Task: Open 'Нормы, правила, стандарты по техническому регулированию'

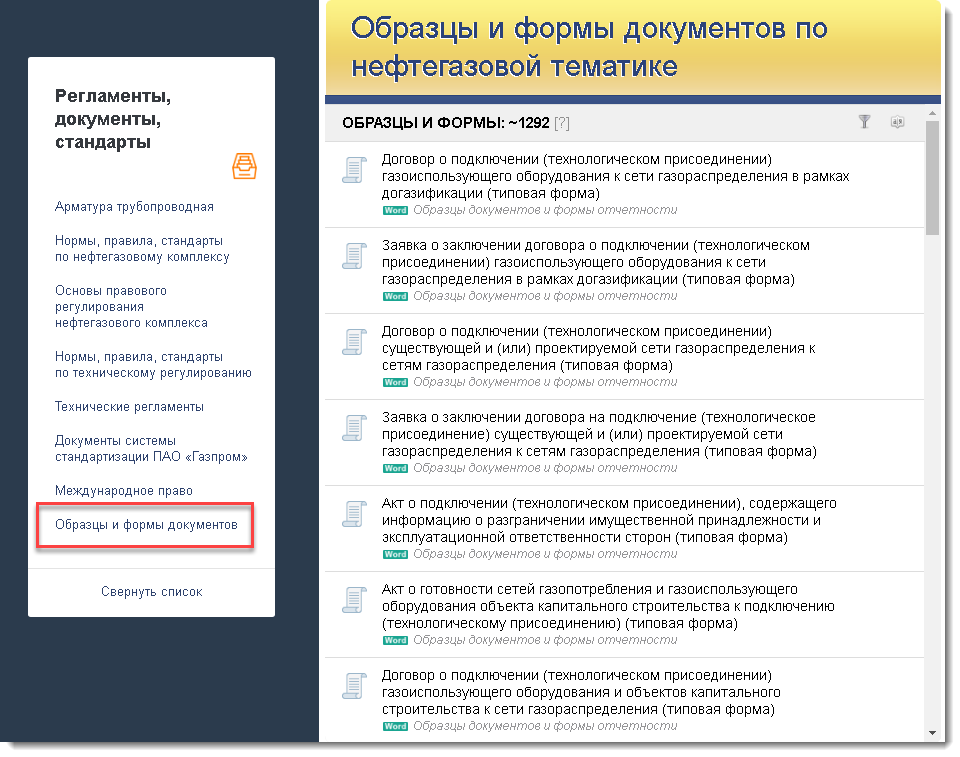Action: point(153,364)
